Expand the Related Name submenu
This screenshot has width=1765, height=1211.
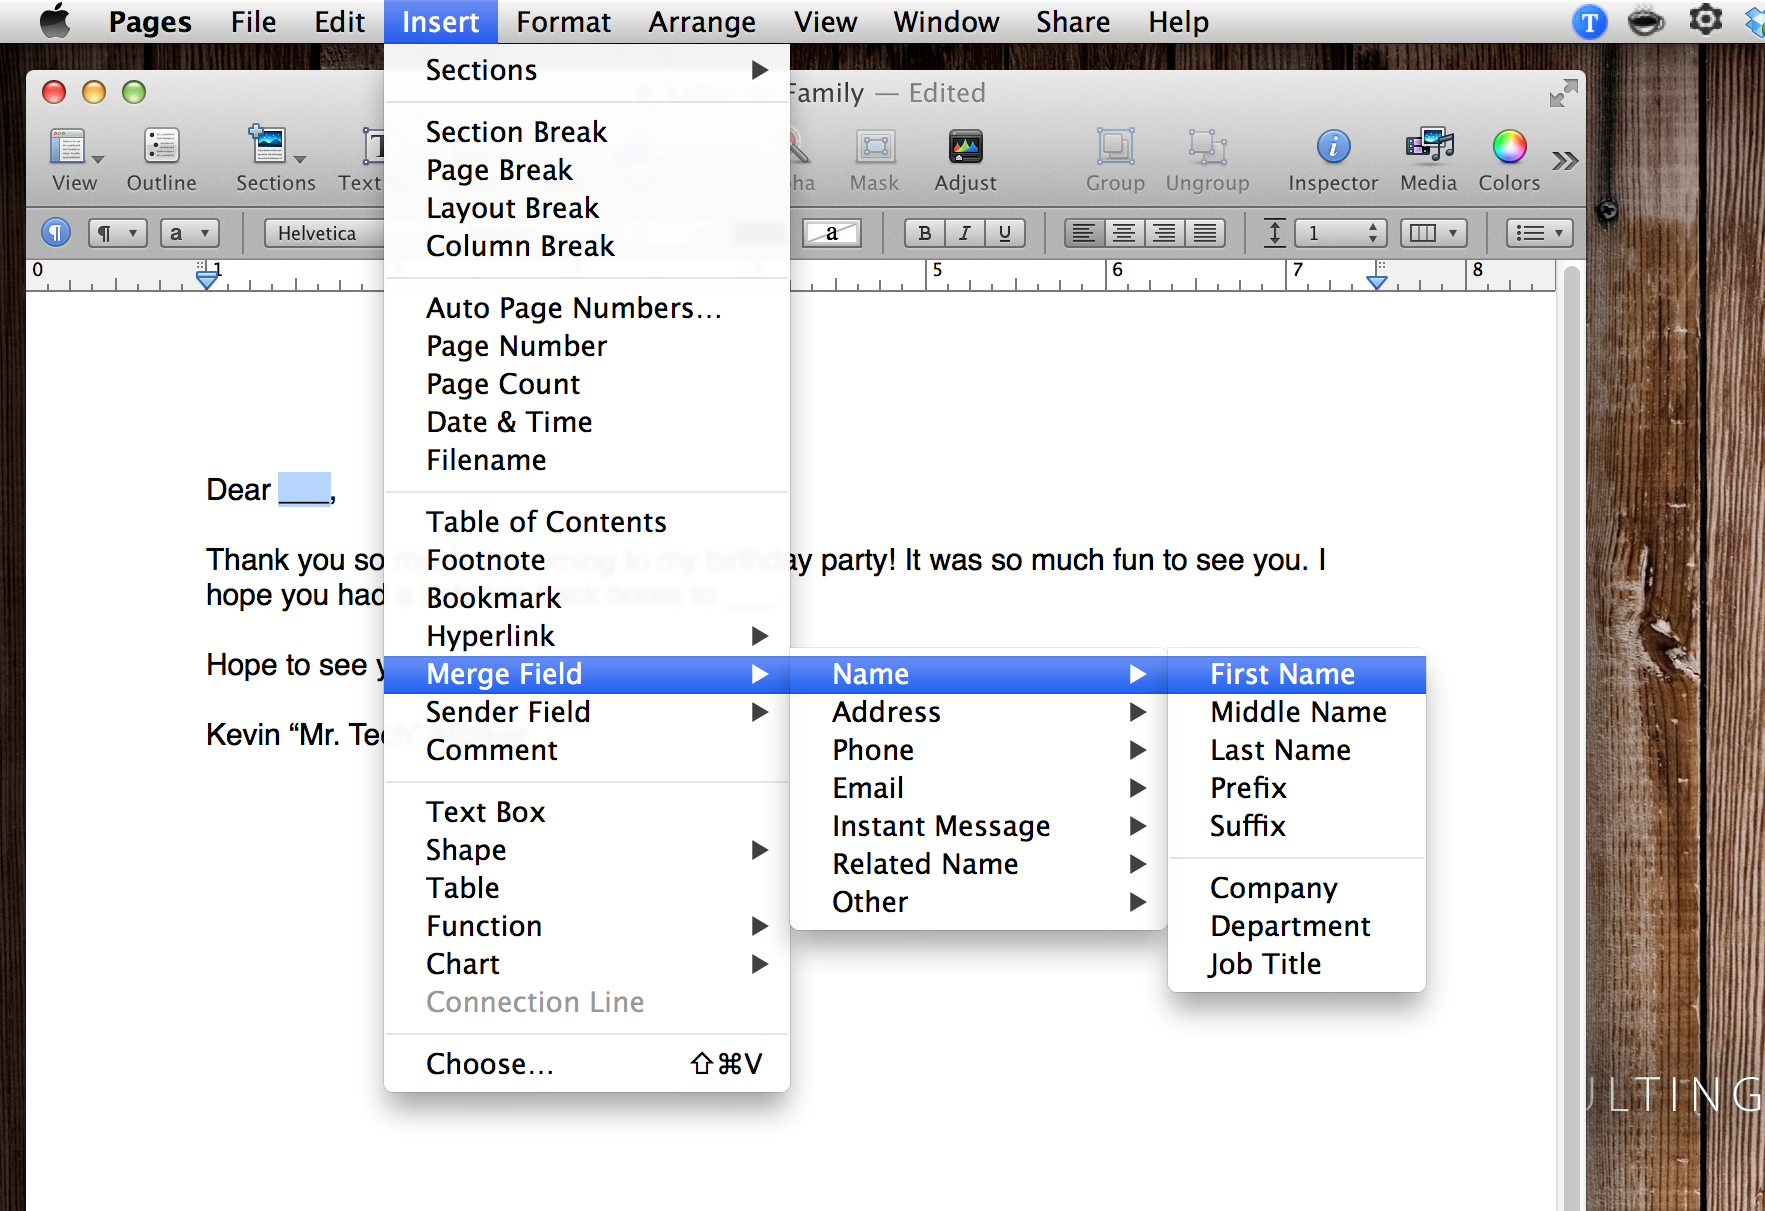[978, 864]
